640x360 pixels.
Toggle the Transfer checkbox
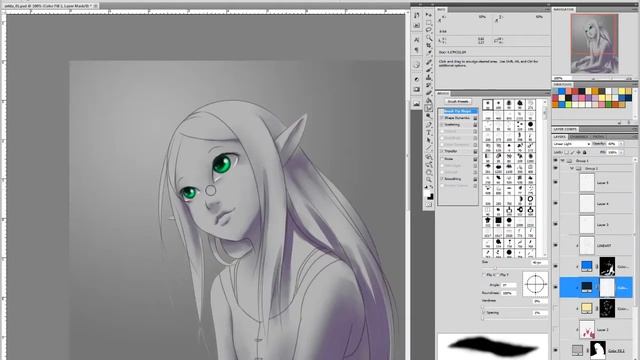[442, 151]
